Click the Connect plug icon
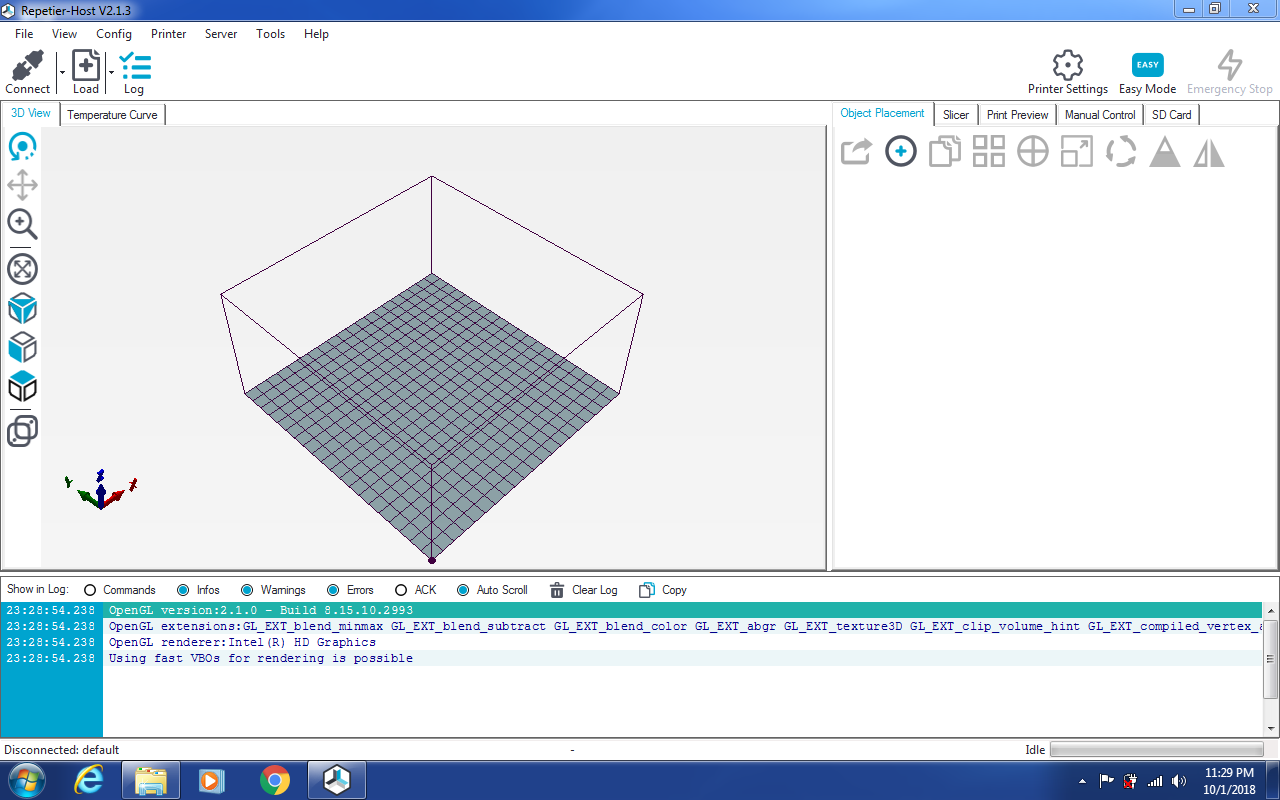The height and width of the screenshot is (800, 1280). (x=27, y=66)
